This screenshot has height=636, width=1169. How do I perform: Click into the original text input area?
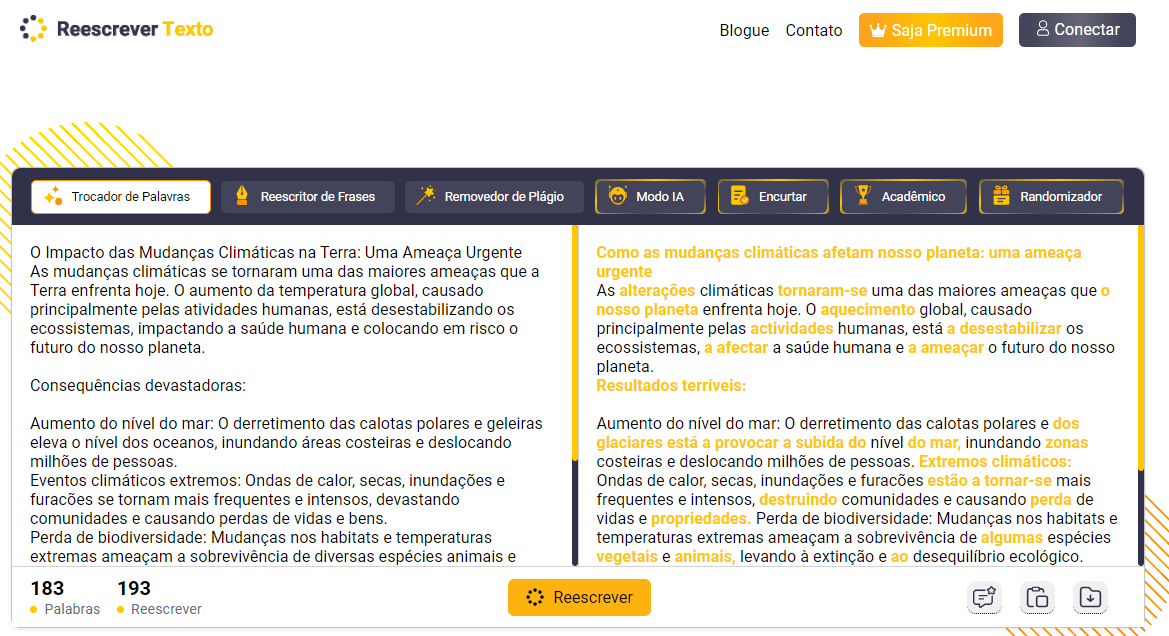291,395
